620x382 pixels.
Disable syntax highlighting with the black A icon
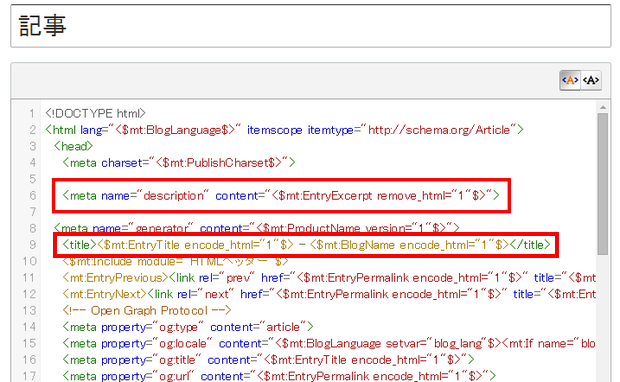(591, 80)
